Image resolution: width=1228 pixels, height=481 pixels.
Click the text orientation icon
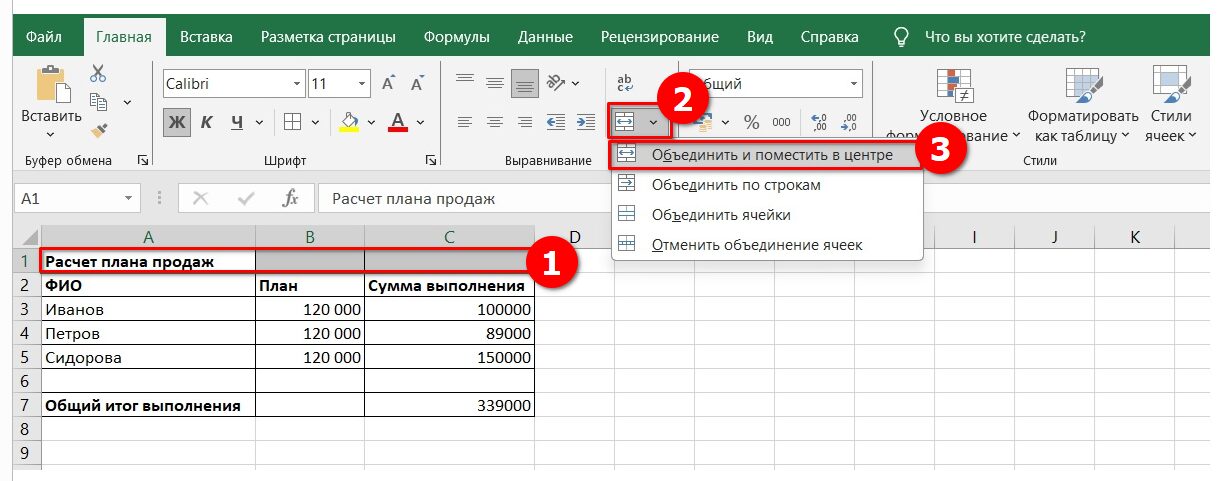(557, 83)
